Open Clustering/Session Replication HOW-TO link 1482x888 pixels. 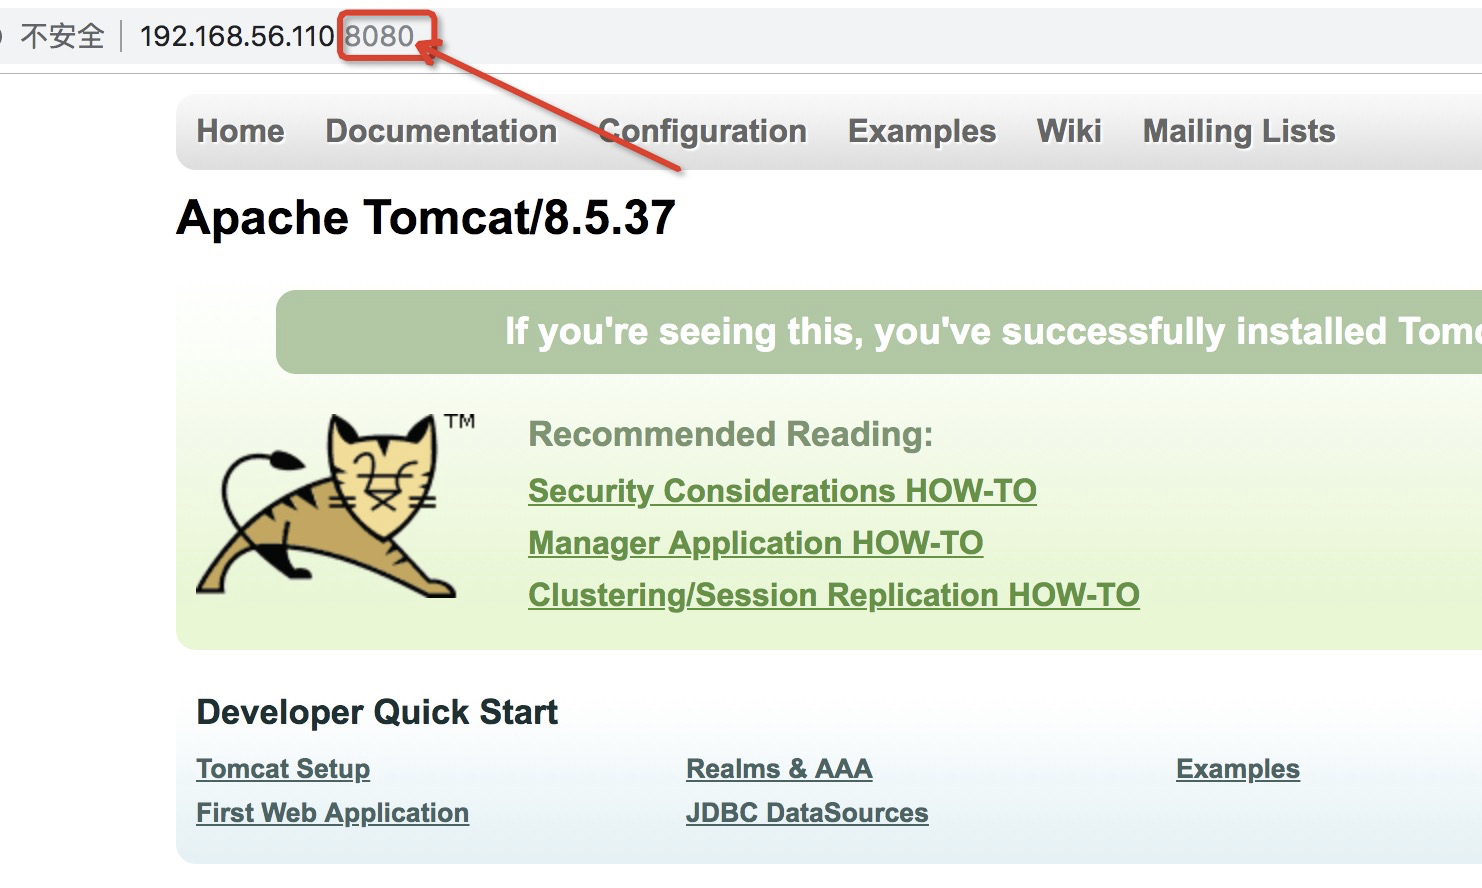pyautogui.click(x=834, y=595)
